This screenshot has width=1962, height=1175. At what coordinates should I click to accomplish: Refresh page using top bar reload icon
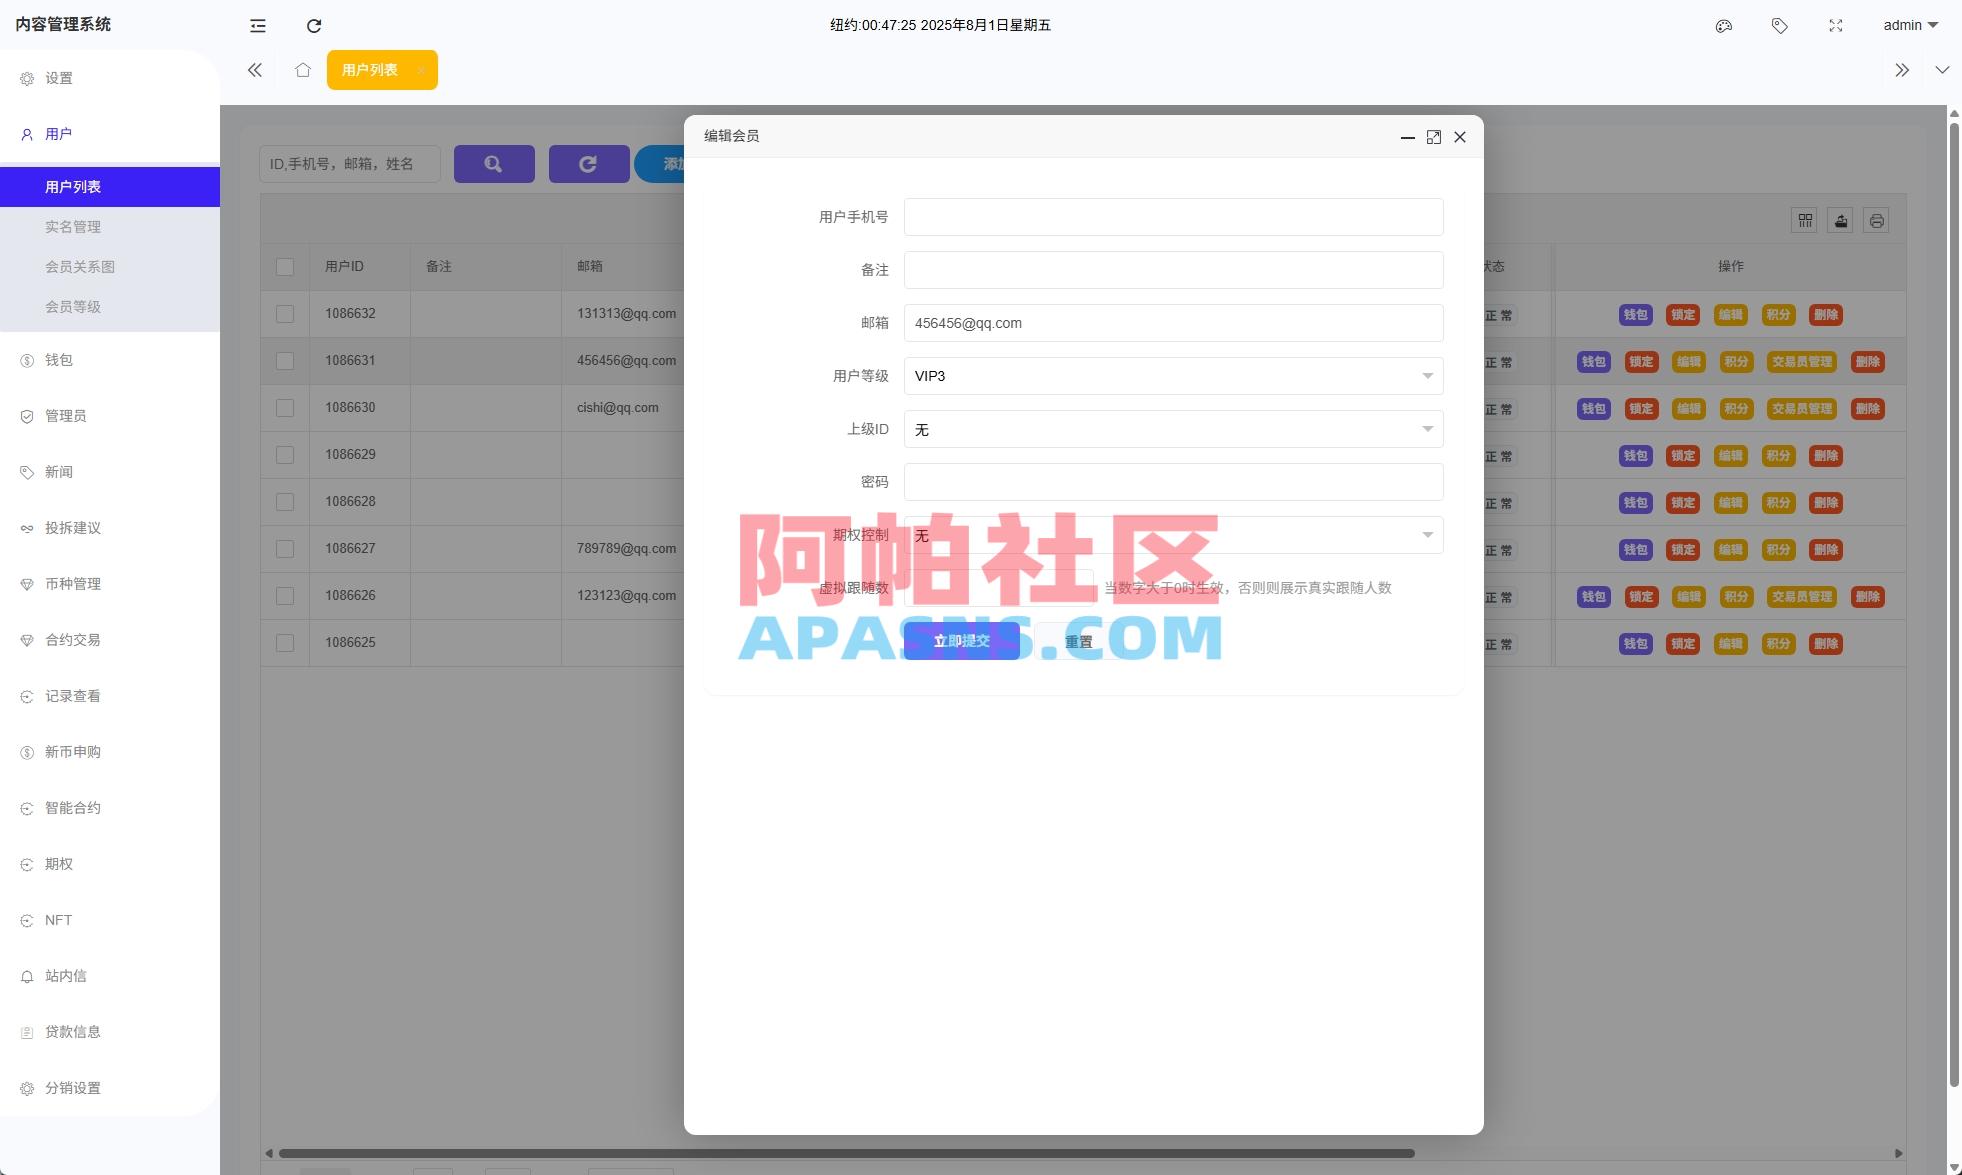point(314,26)
